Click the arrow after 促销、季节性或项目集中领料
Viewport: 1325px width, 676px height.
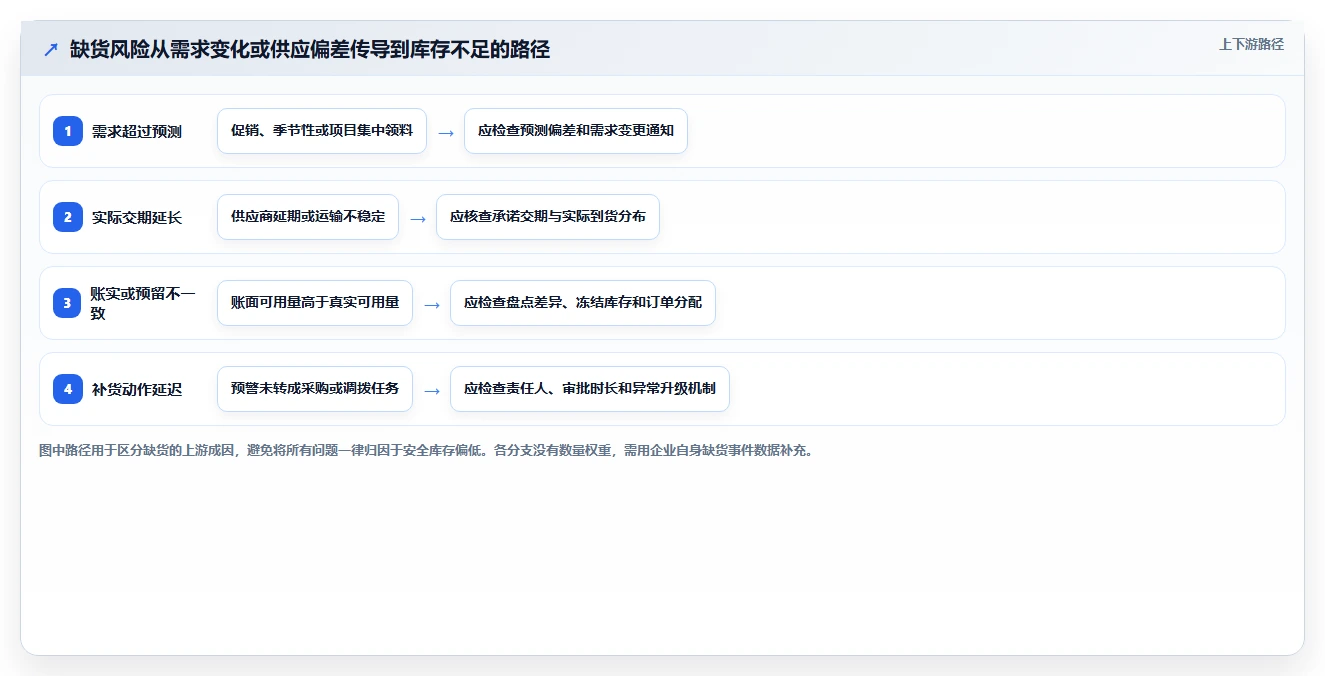[x=446, y=132]
